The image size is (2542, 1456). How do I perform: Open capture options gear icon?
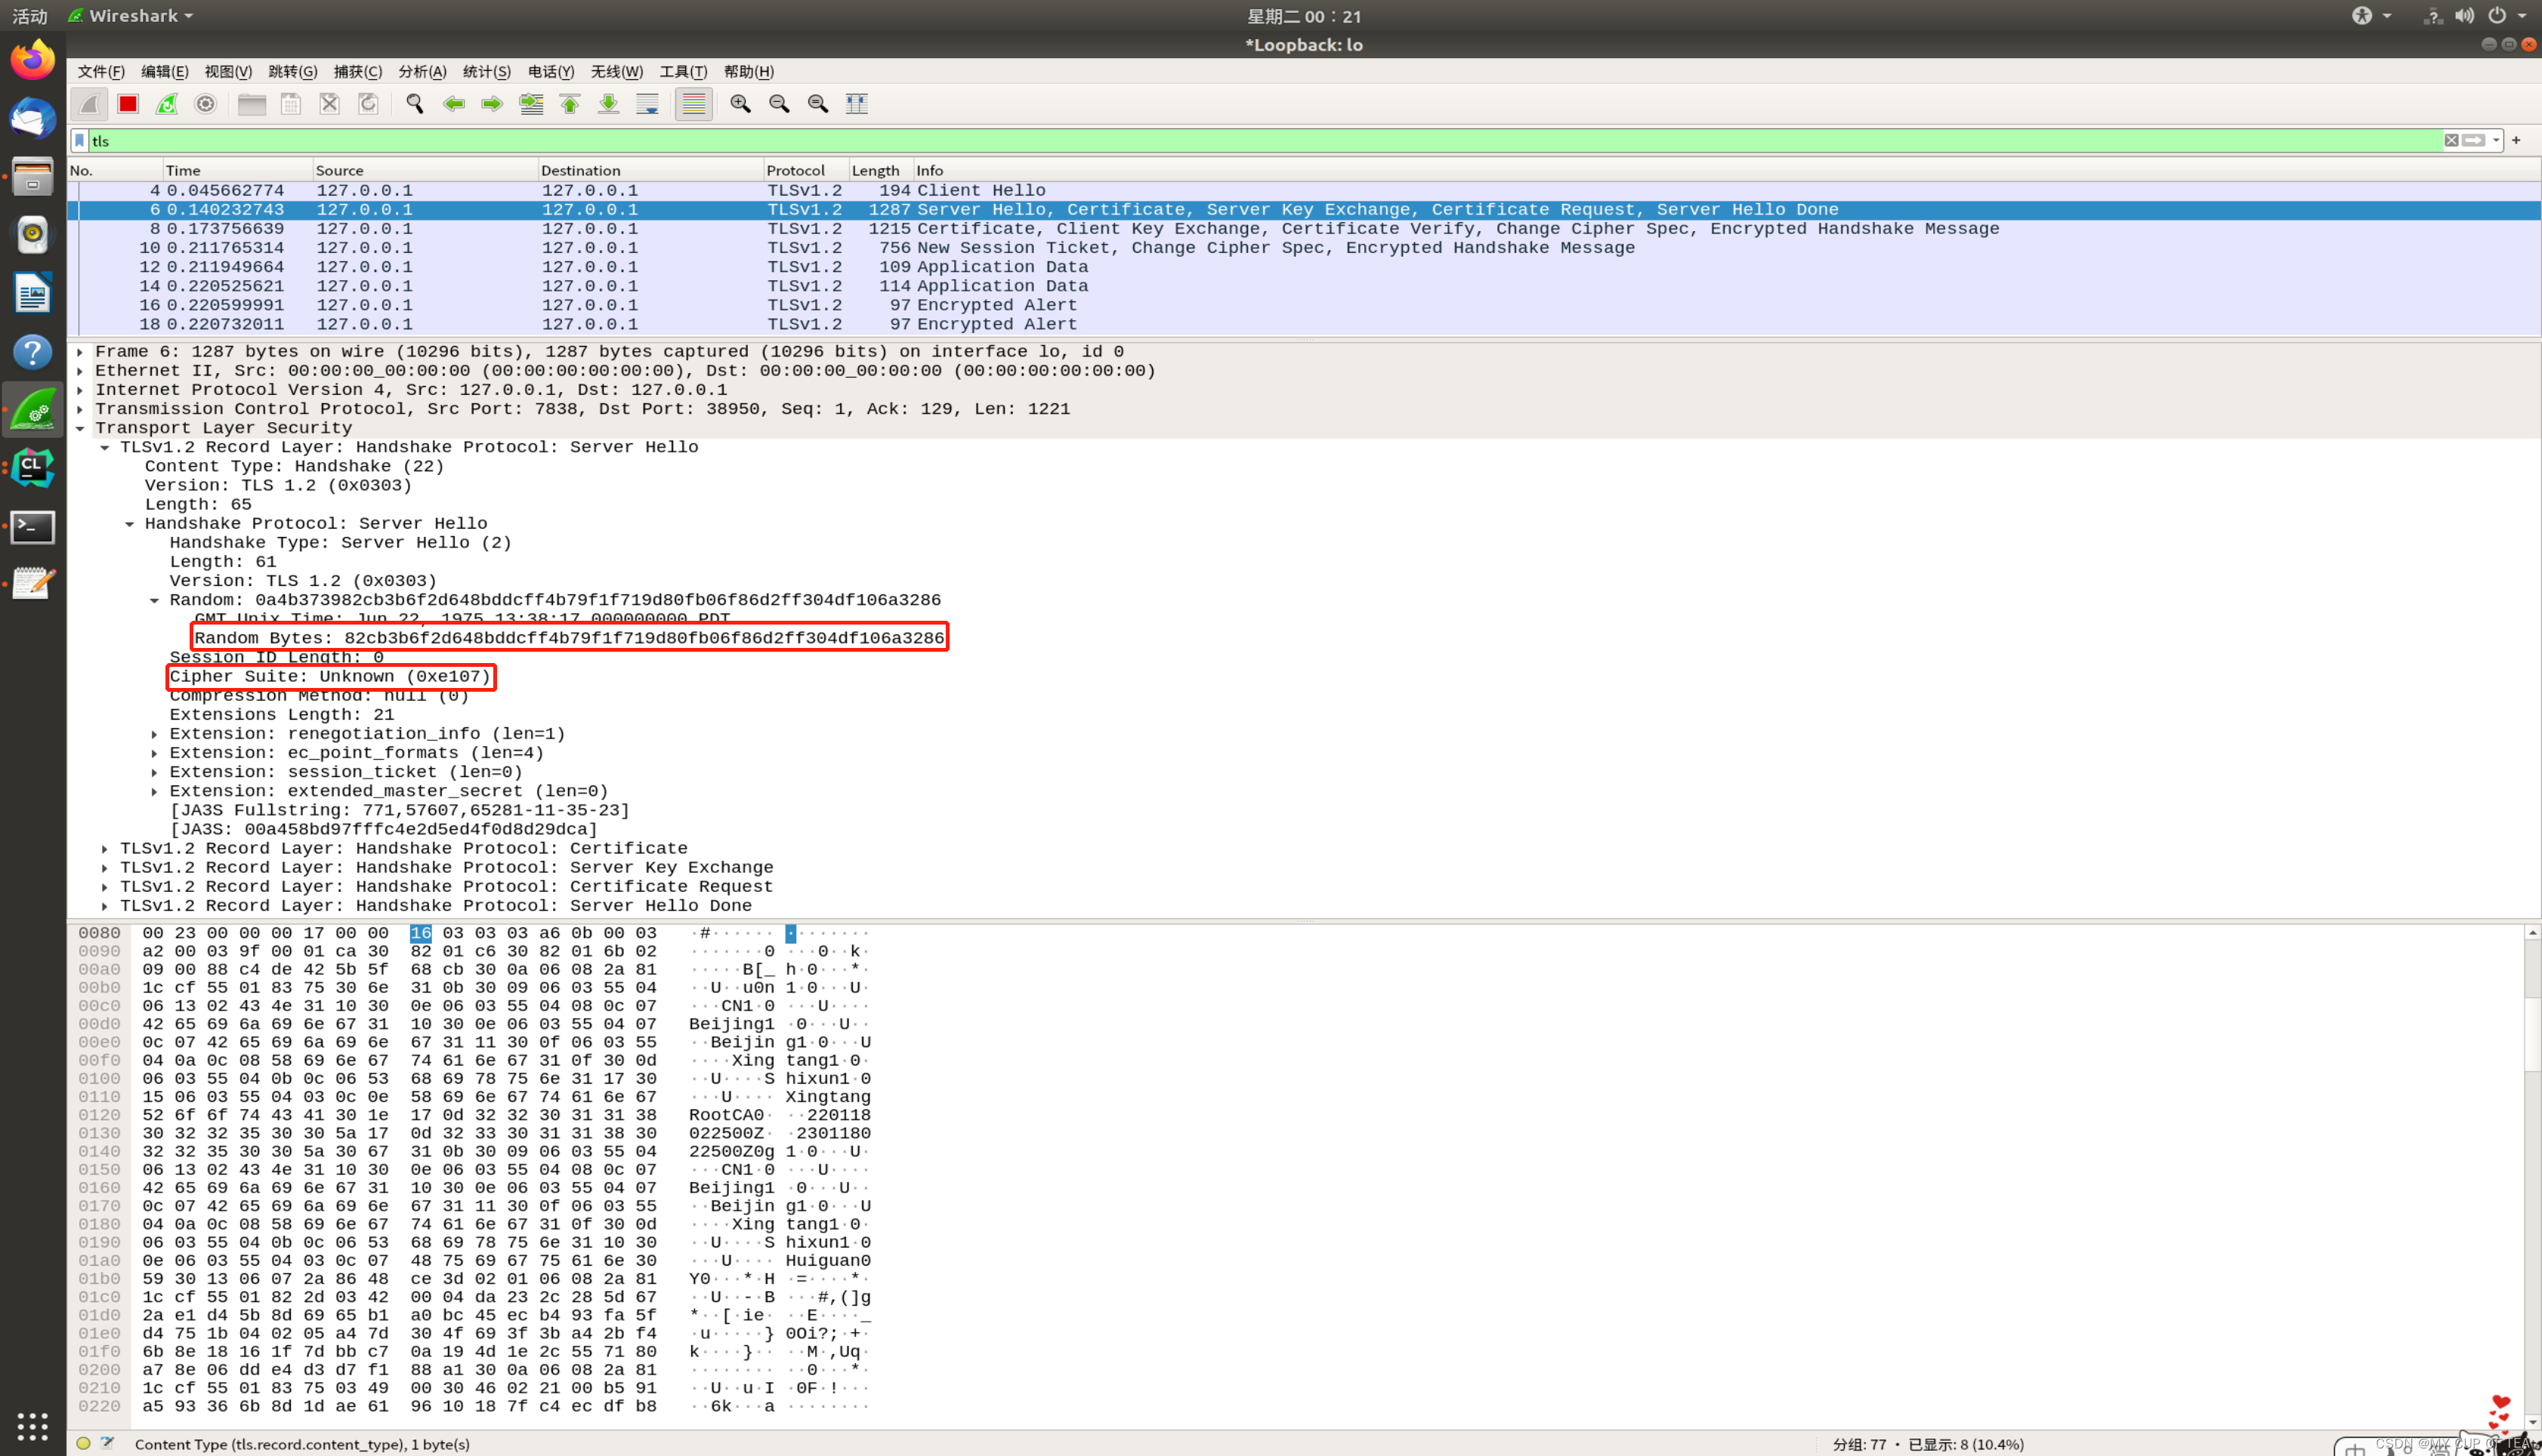[x=206, y=104]
